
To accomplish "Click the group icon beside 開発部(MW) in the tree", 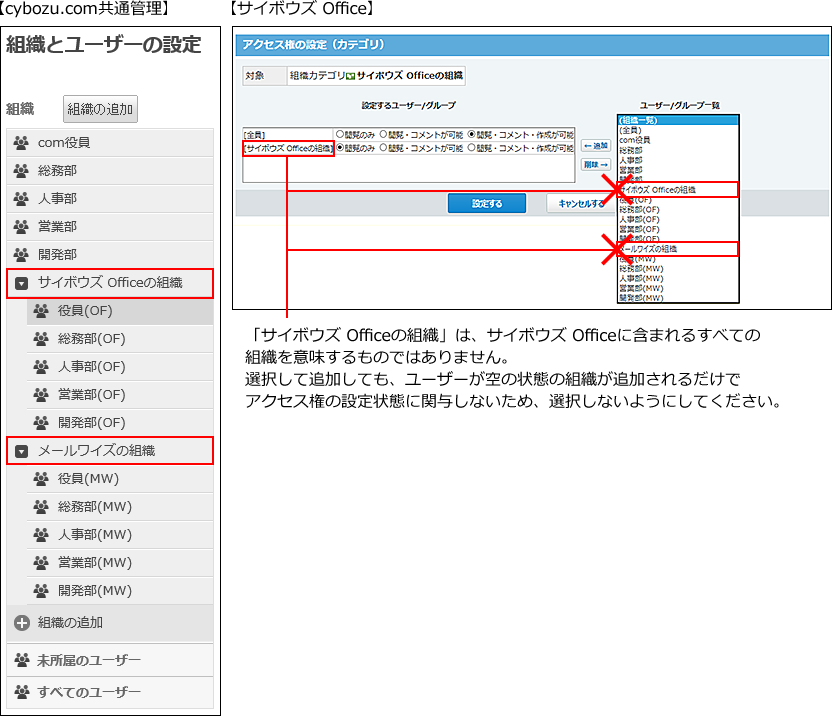I will [x=41, y=591].
